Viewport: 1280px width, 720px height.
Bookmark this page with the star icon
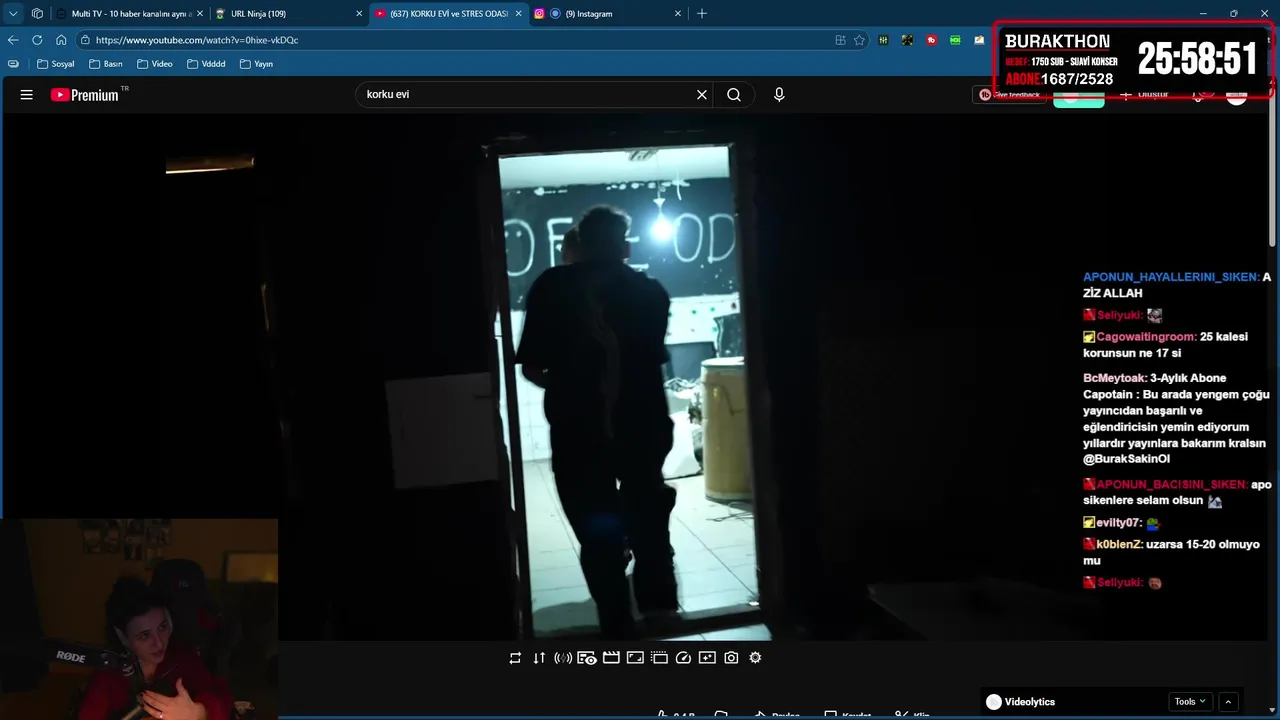click(x=859, y=40)
